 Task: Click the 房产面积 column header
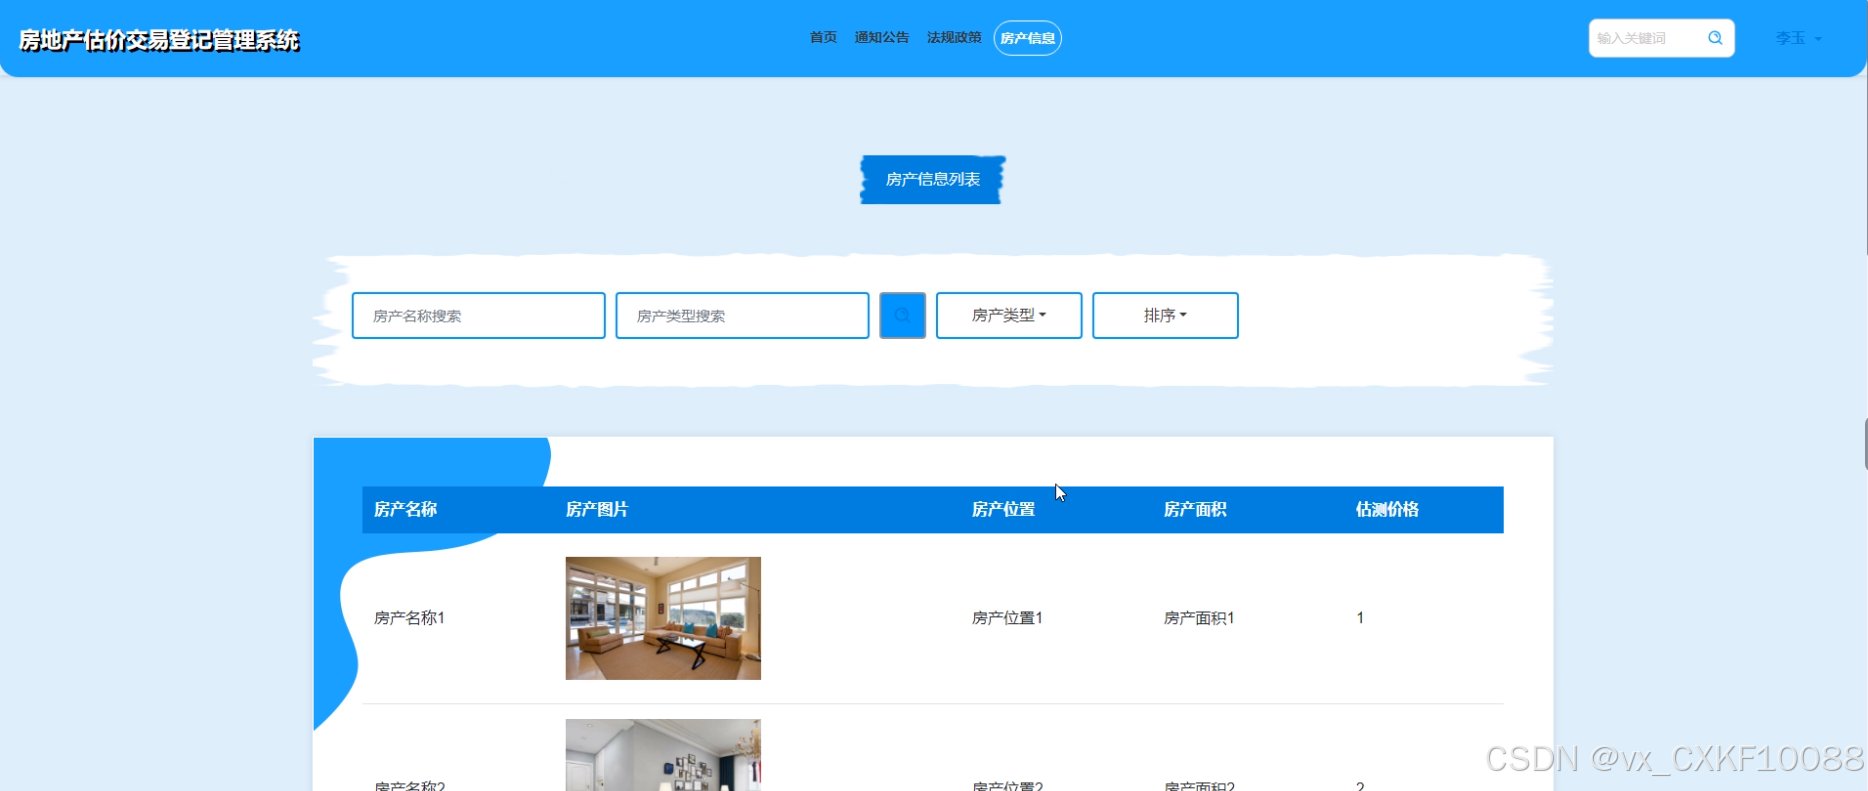(x=1195, y=509)
